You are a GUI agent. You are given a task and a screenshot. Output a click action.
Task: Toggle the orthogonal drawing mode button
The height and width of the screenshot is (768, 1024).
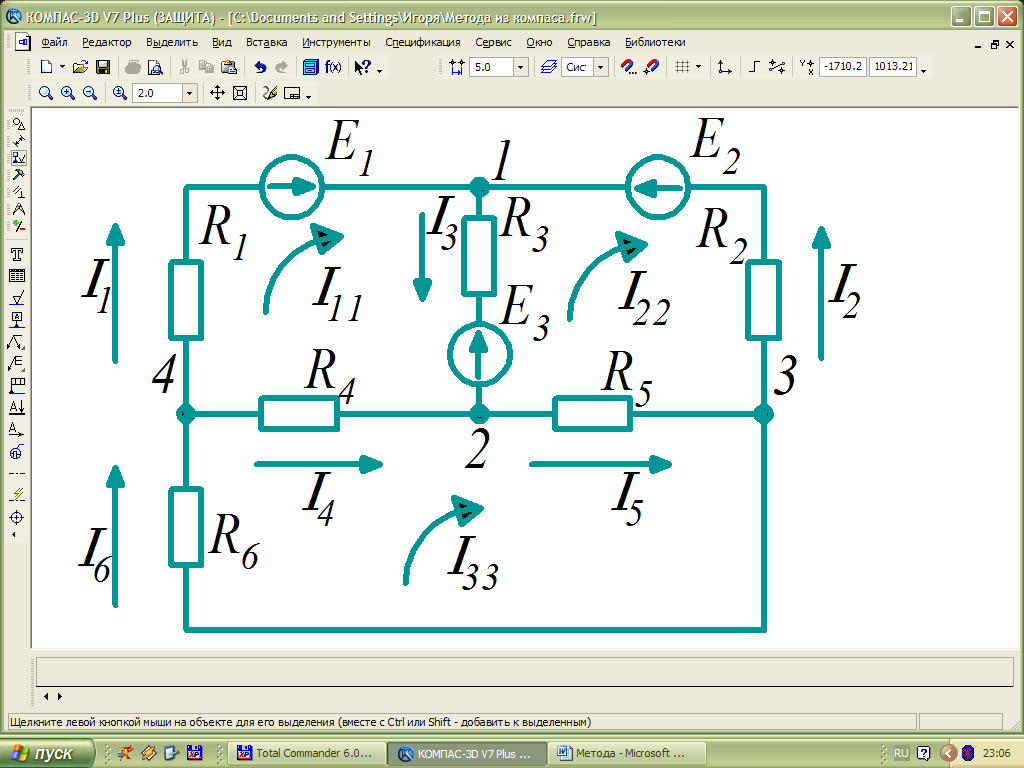pyautogui.click(x=755, y=67)
